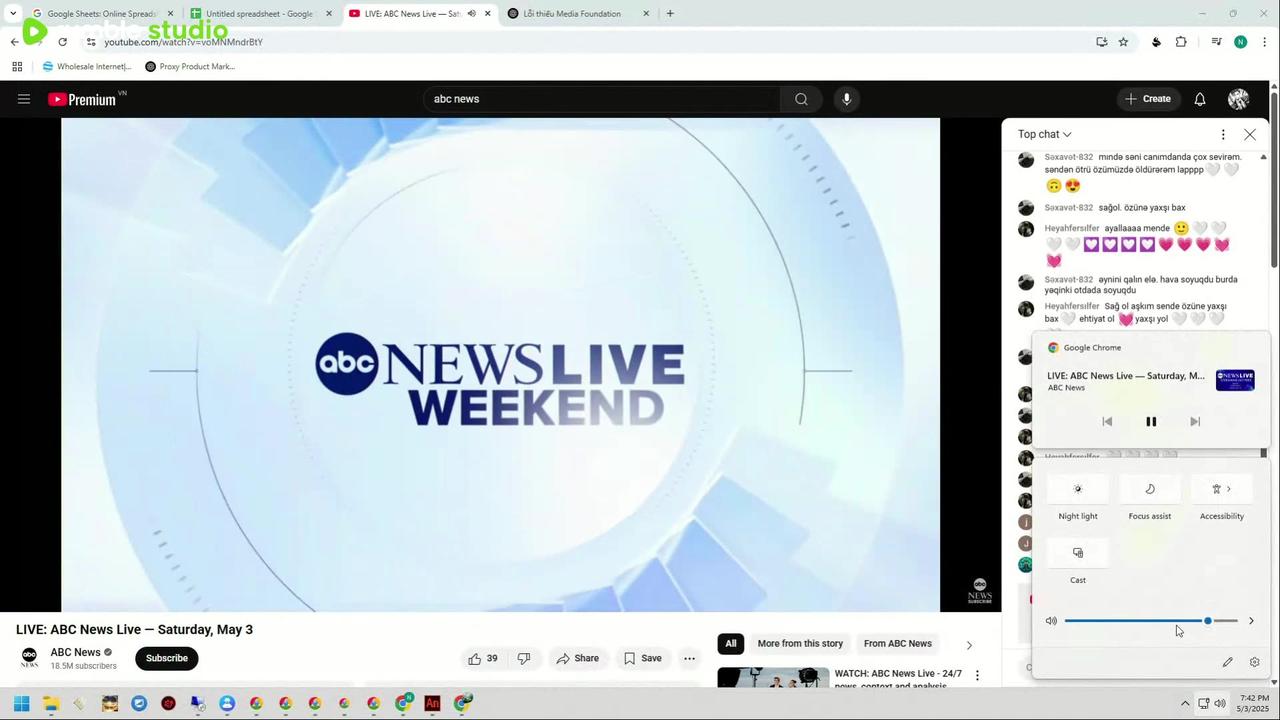Show hidden system tray icons
Screen dimensions: 1280x720
[1185, 703]
